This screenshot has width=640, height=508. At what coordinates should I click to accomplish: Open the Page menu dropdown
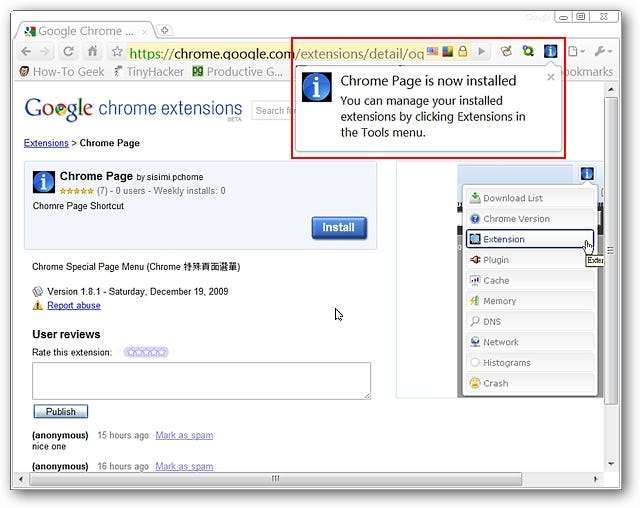(x=576, y=51)
